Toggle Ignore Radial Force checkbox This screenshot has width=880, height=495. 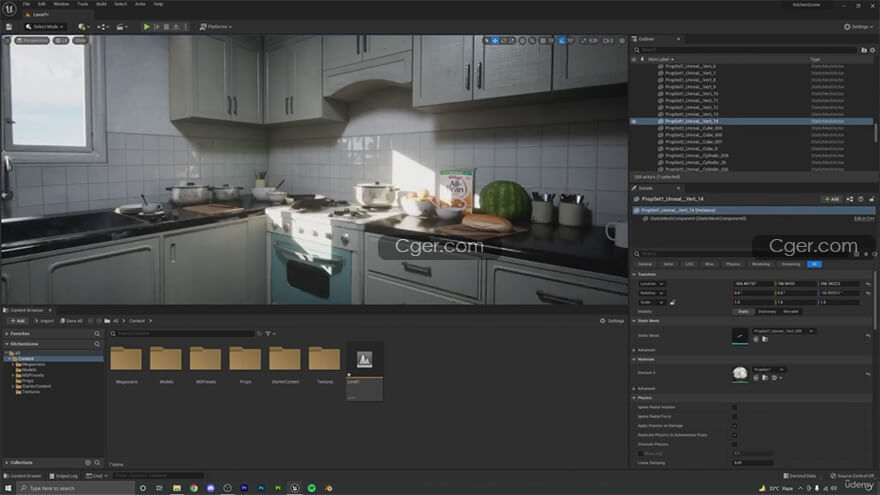tap(735, 416)
